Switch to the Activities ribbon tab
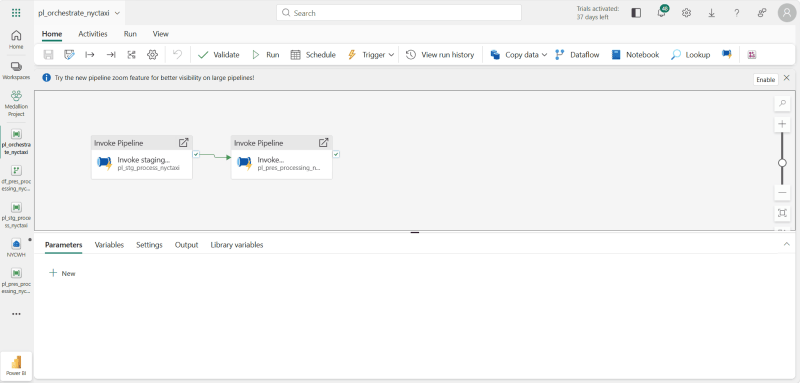This screenshot has width=800, height=383. [93, 34]
